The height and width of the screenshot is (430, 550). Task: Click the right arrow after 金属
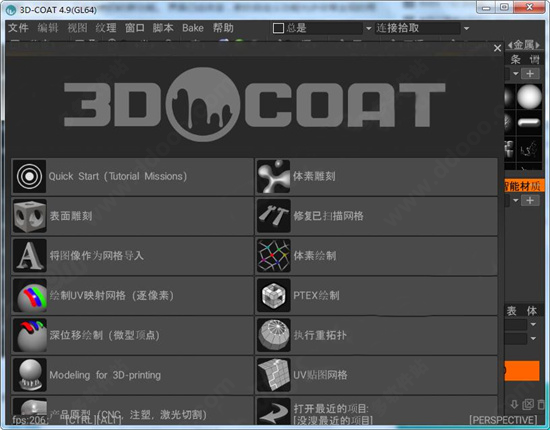pyautogui.click(x=538, y=45)
